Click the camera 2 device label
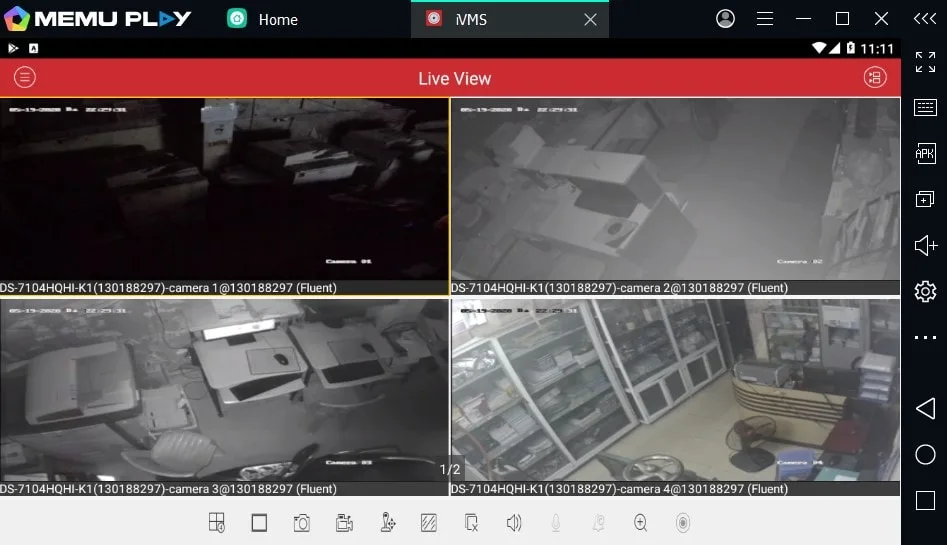 pyautogui.click(x=620, y=288)
